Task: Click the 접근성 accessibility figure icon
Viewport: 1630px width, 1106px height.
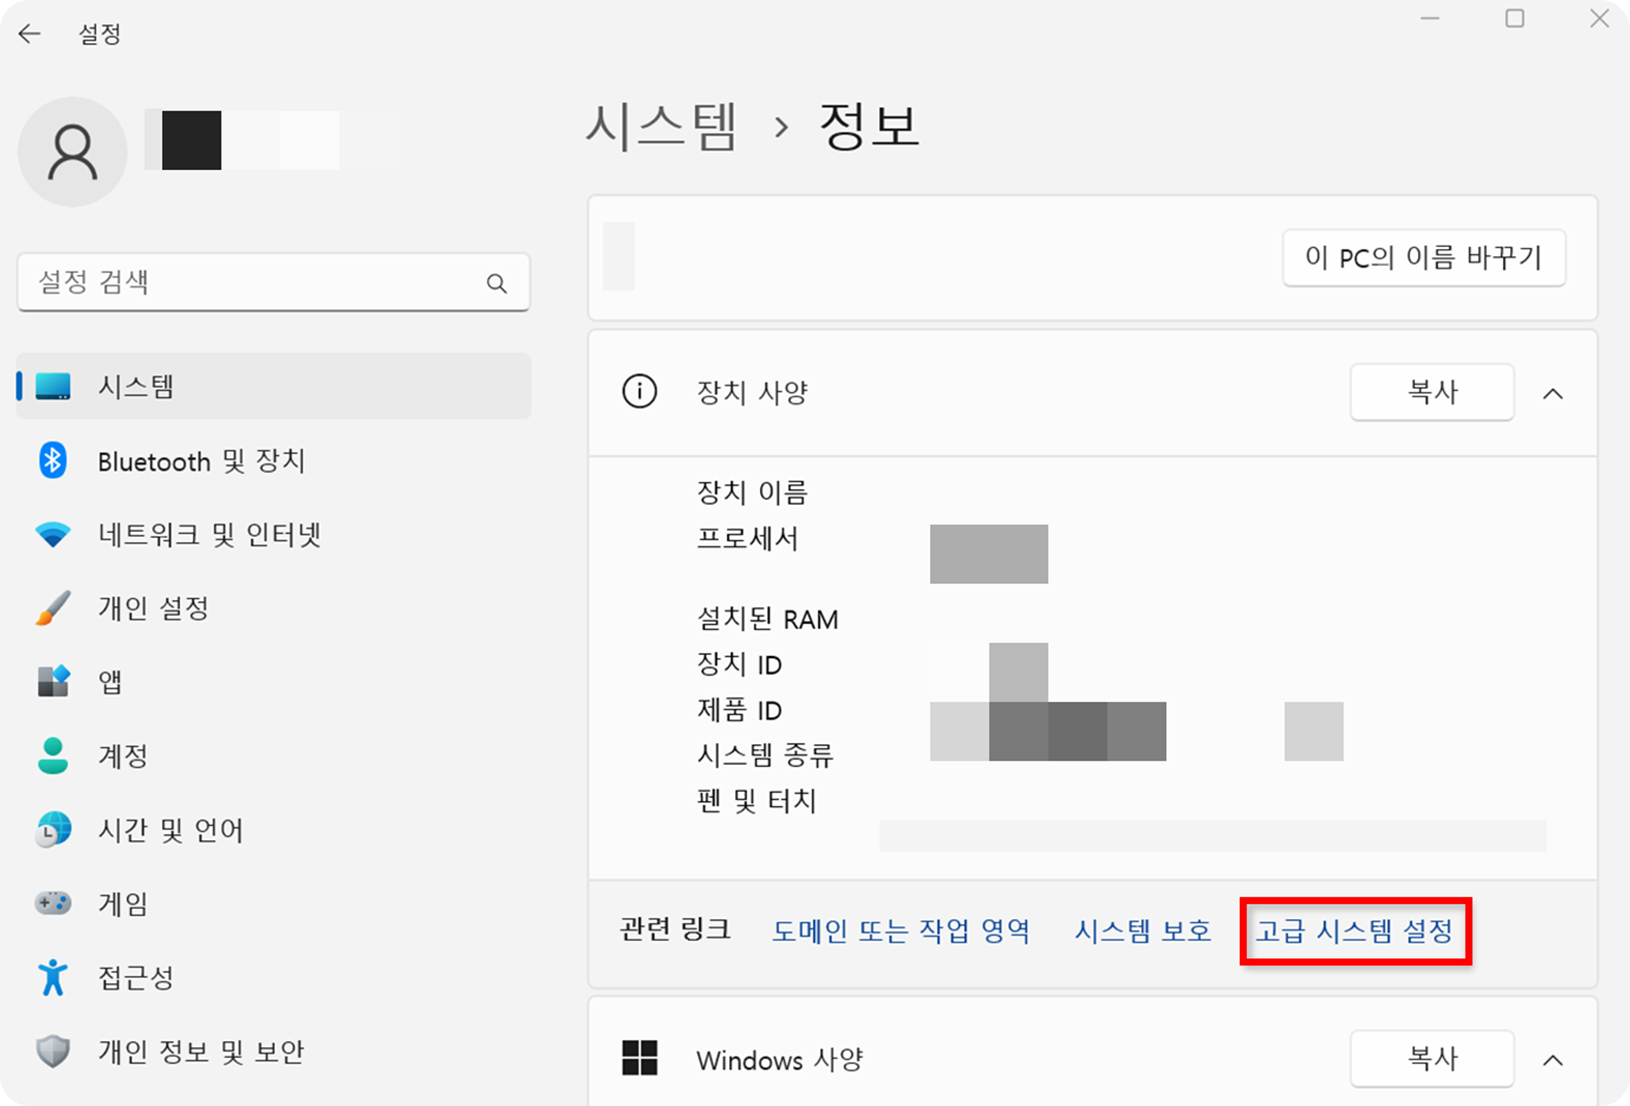Action: tap(53, 977)
